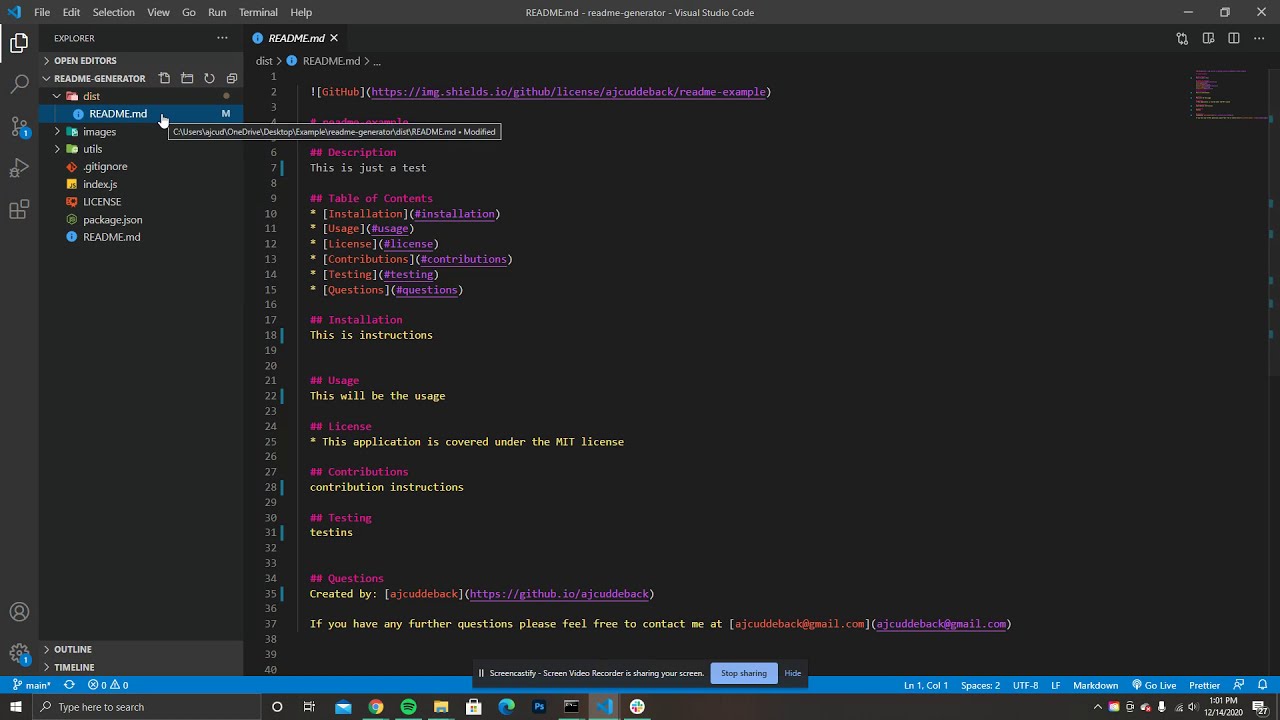Open Spotify from the taskbar
The image size is (1280, 720).
pos(408,707)
